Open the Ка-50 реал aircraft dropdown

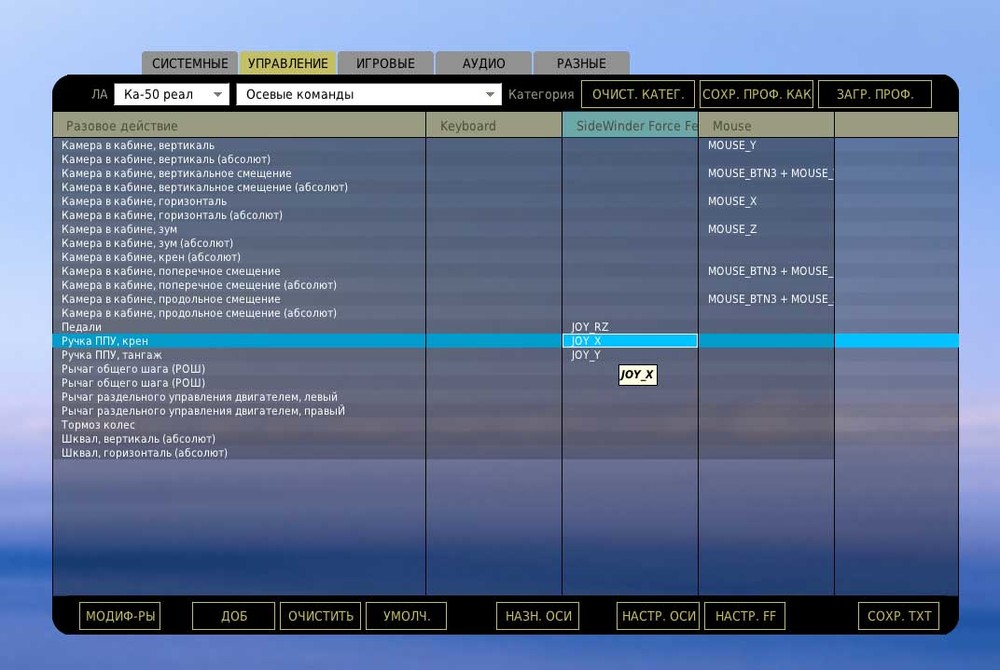[171, 94]
